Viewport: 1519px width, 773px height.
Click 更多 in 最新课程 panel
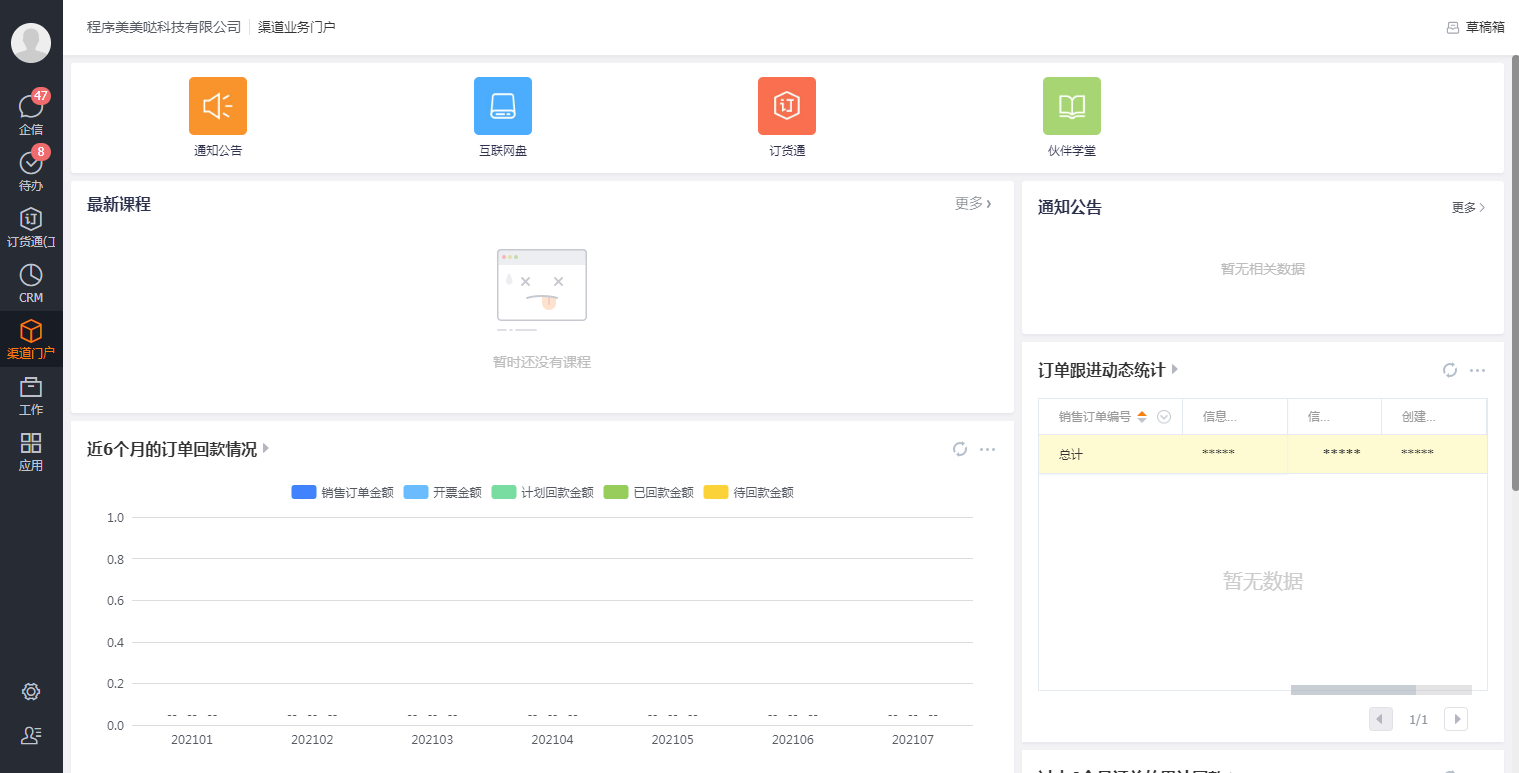(973, 203)
